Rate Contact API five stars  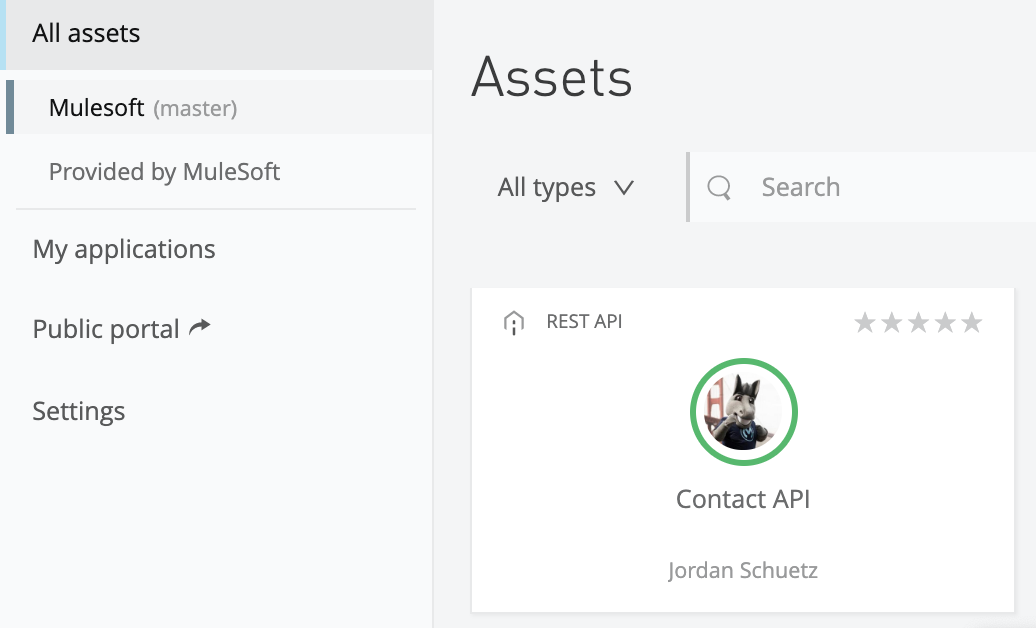(x=972, y=323)
